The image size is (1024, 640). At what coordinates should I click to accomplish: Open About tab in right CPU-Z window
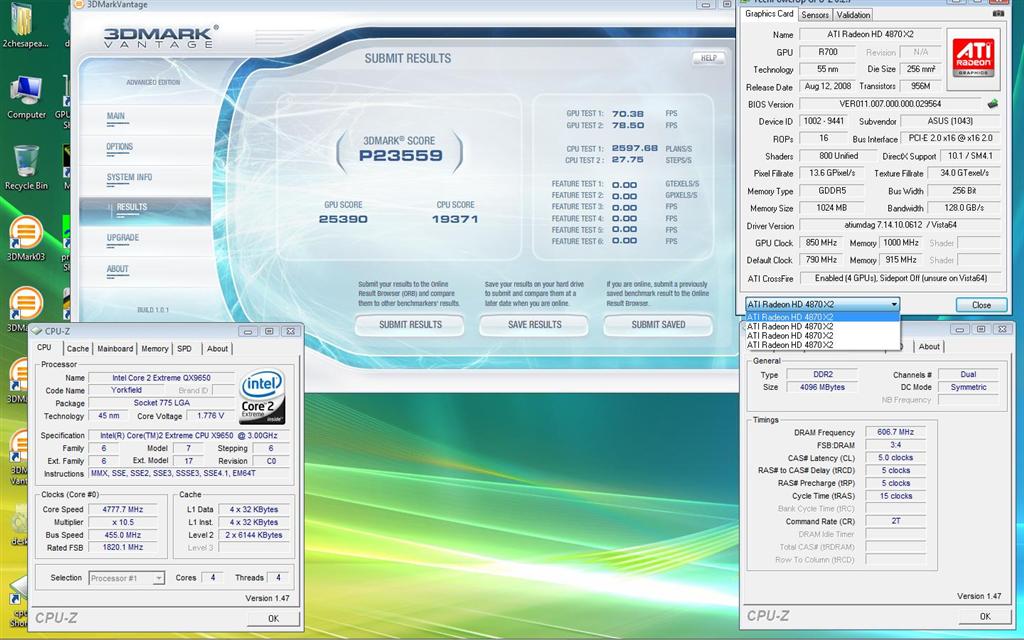pyautogui.click(x=929, y=347)
